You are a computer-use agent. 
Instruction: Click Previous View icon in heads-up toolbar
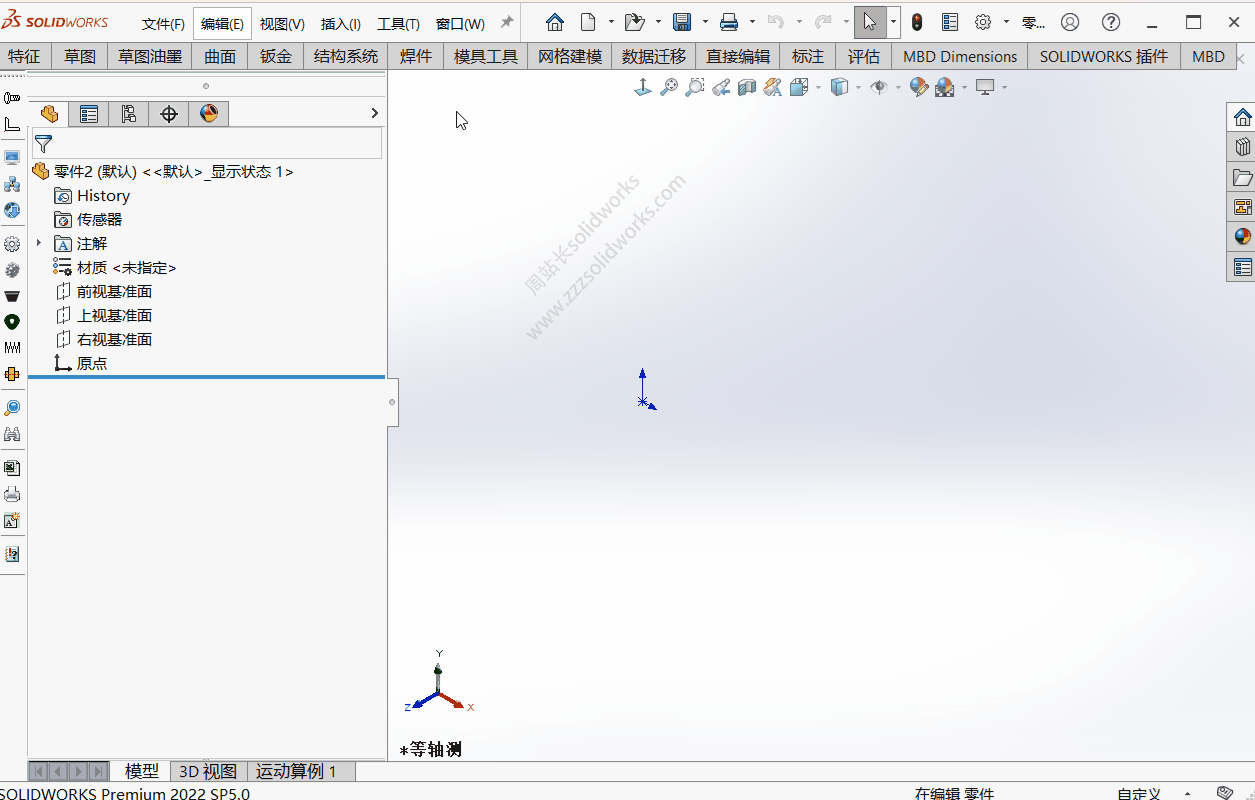[721, 88]
